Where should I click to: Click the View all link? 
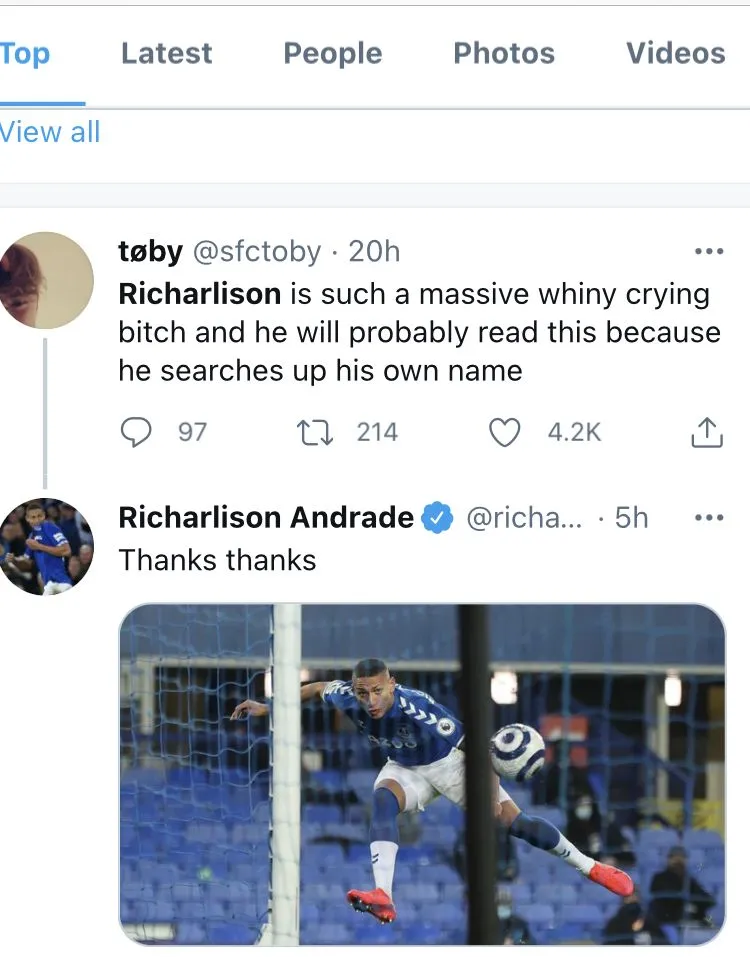tap(50, 132)
